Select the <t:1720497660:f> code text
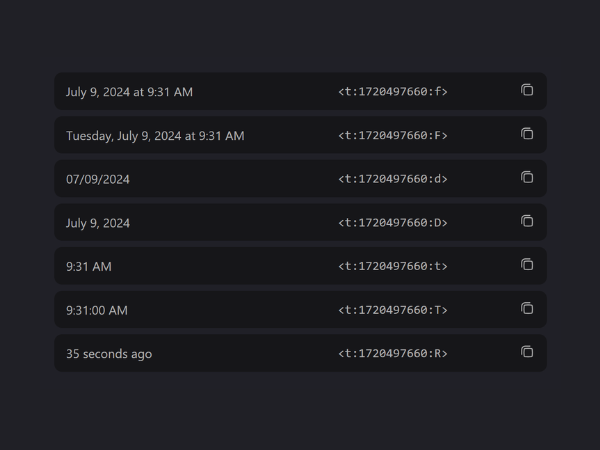This screenshot has width=600, height=450. pyautogui.click(x=393, y=92)
